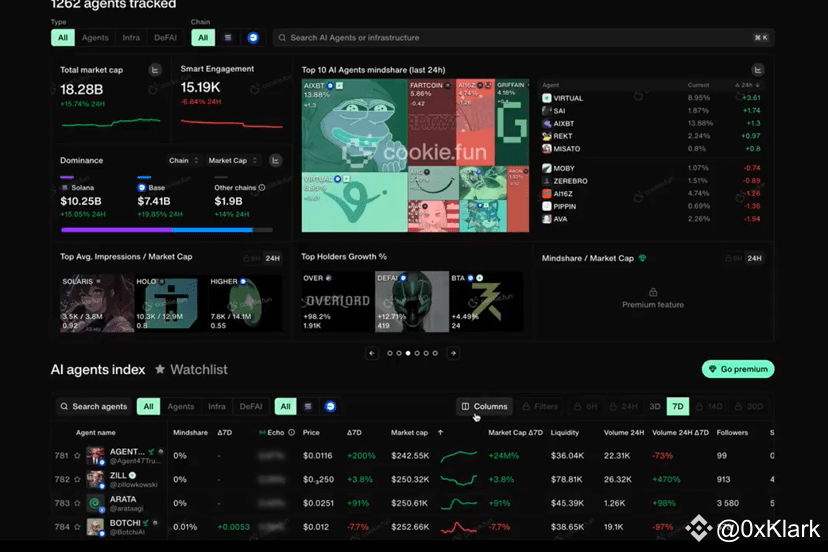Open the Dominance chart icon
Image resolution: width=828 pixels, height=552 pixels.
coord(275,161)
